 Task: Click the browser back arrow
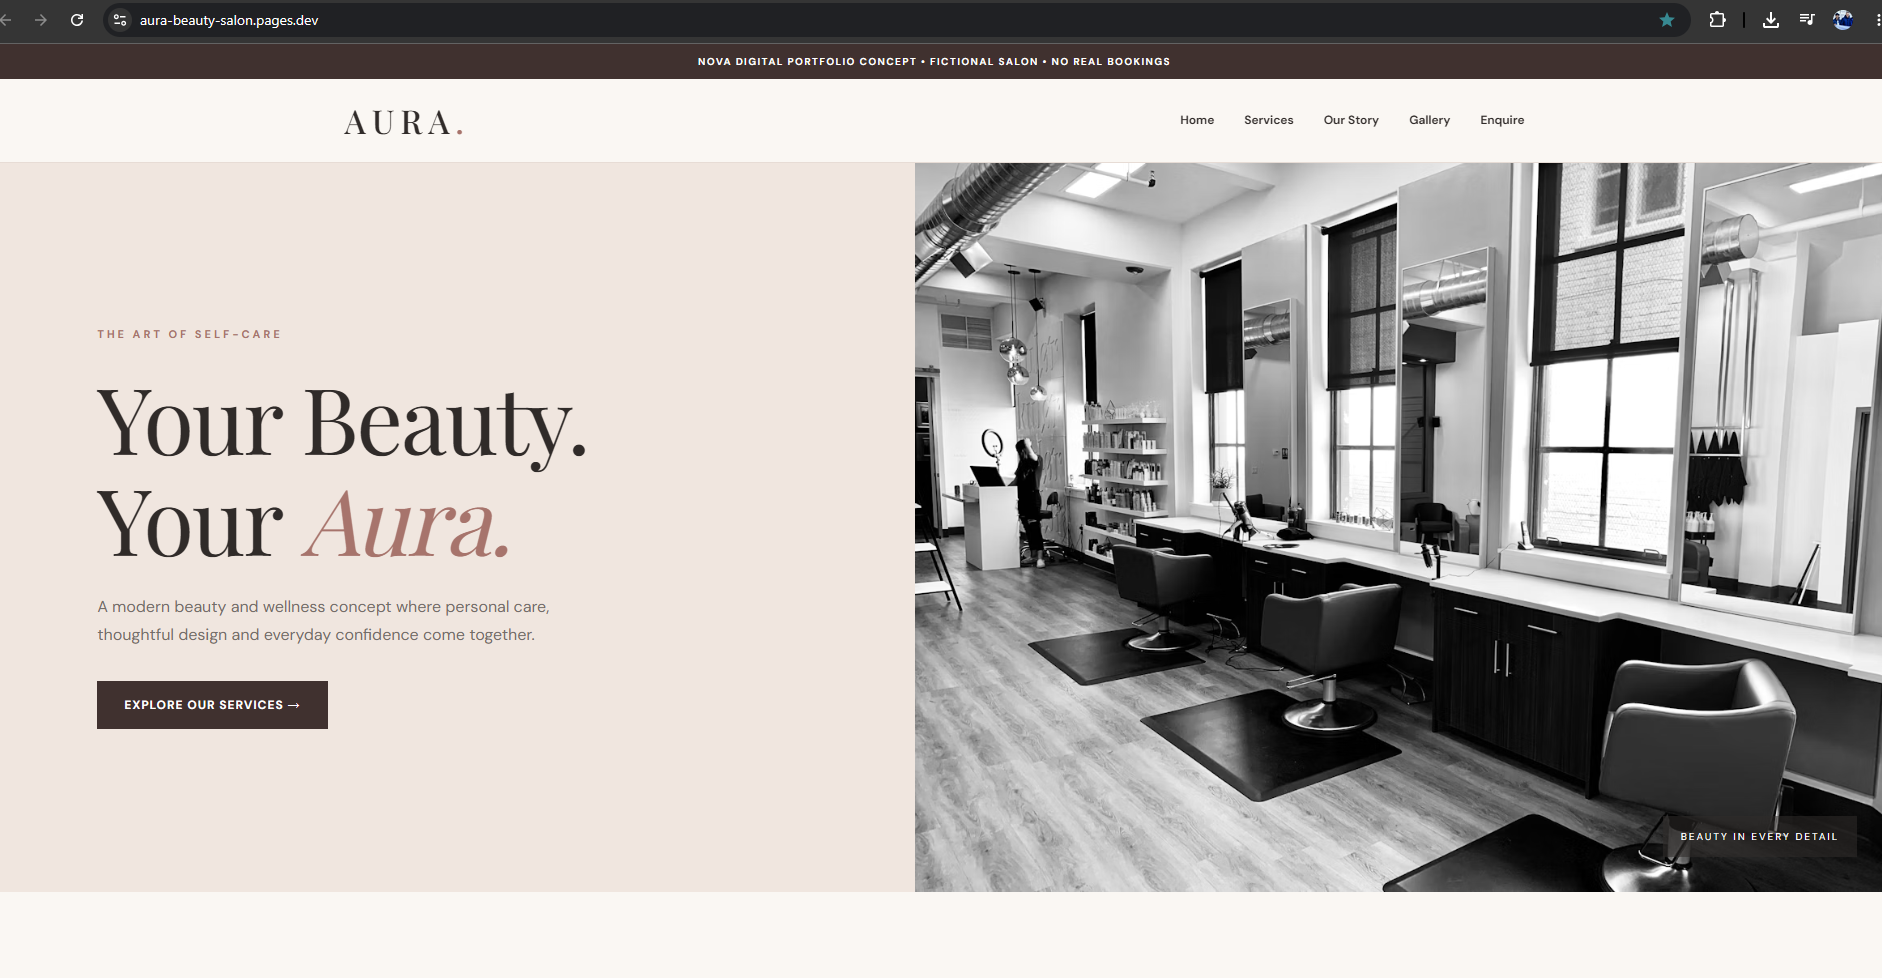tap(5, 20)
